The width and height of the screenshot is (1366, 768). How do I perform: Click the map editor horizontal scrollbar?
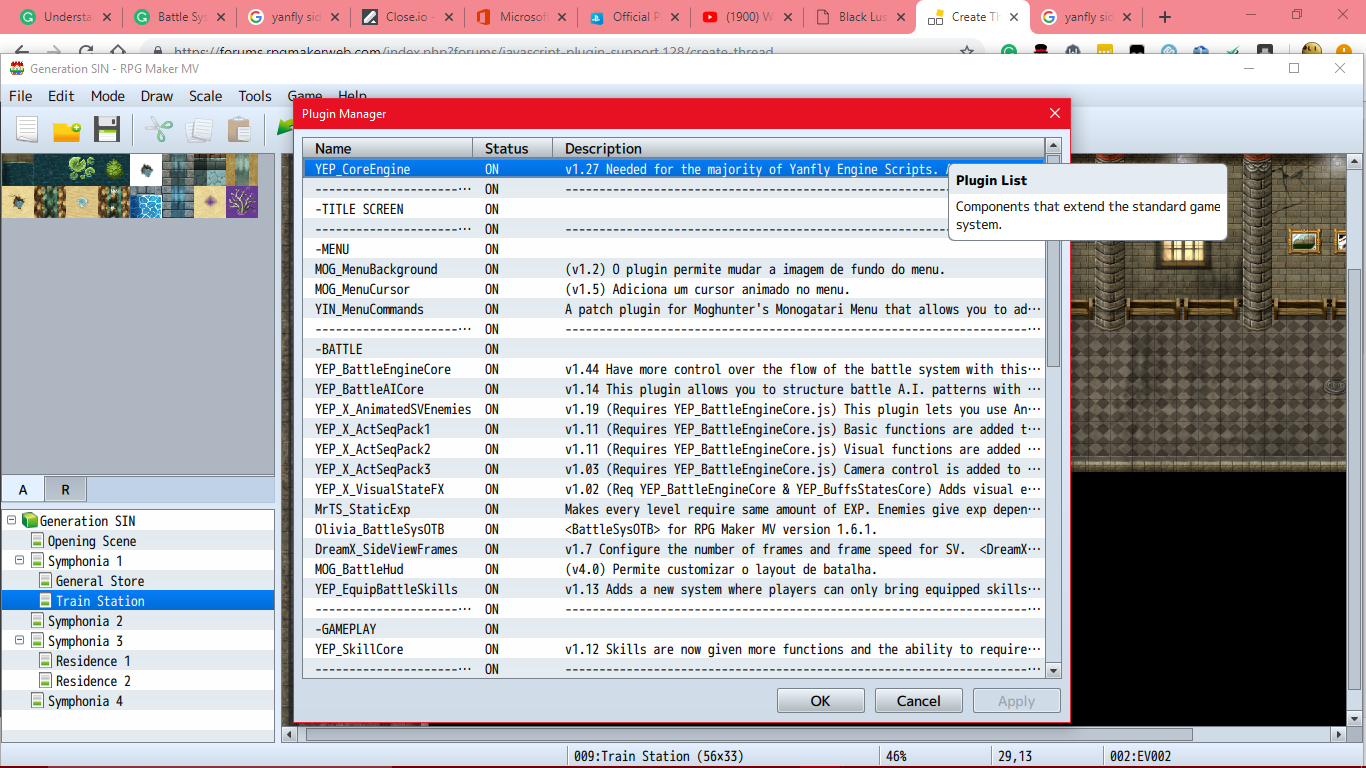point(815,734)
